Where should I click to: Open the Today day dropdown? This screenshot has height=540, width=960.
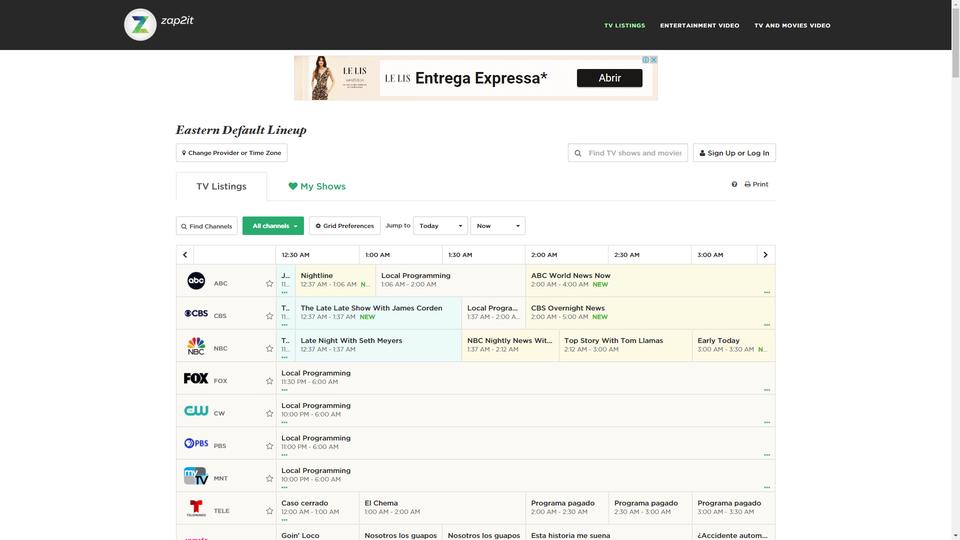[x=440, y=226]
